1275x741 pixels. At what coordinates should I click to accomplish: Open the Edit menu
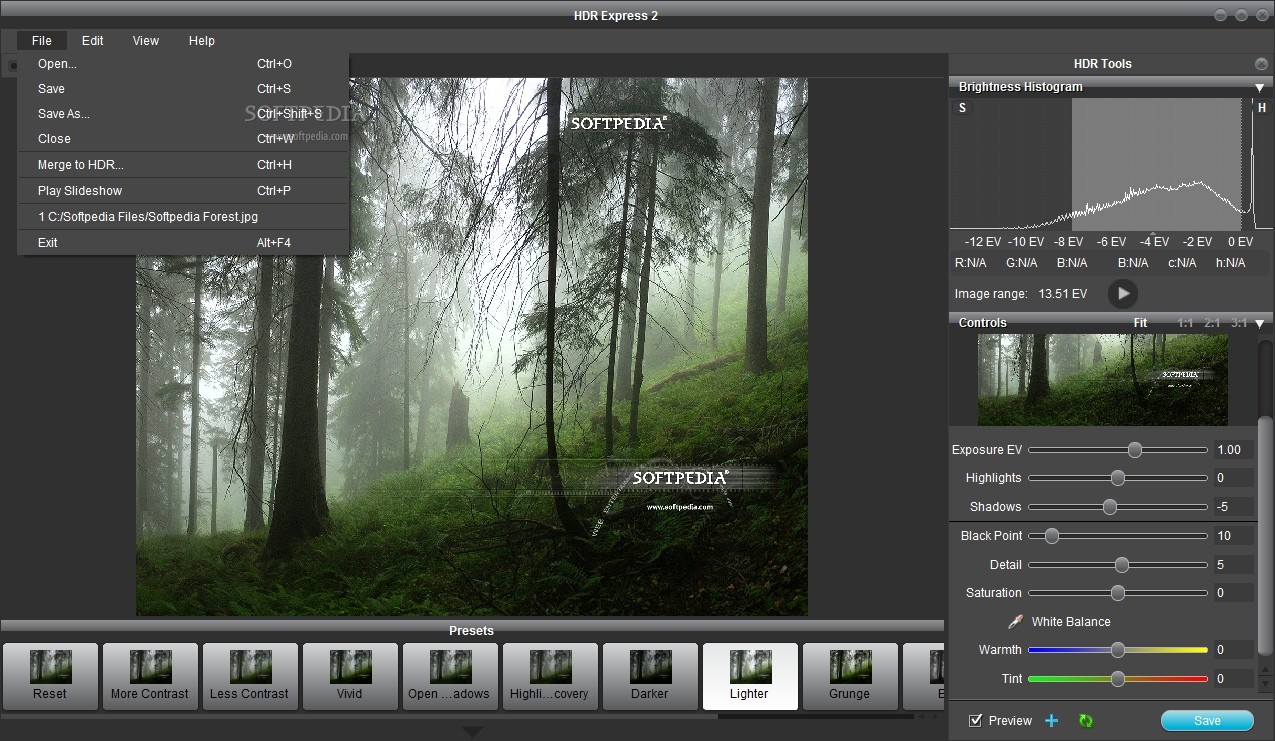[93, 41]
